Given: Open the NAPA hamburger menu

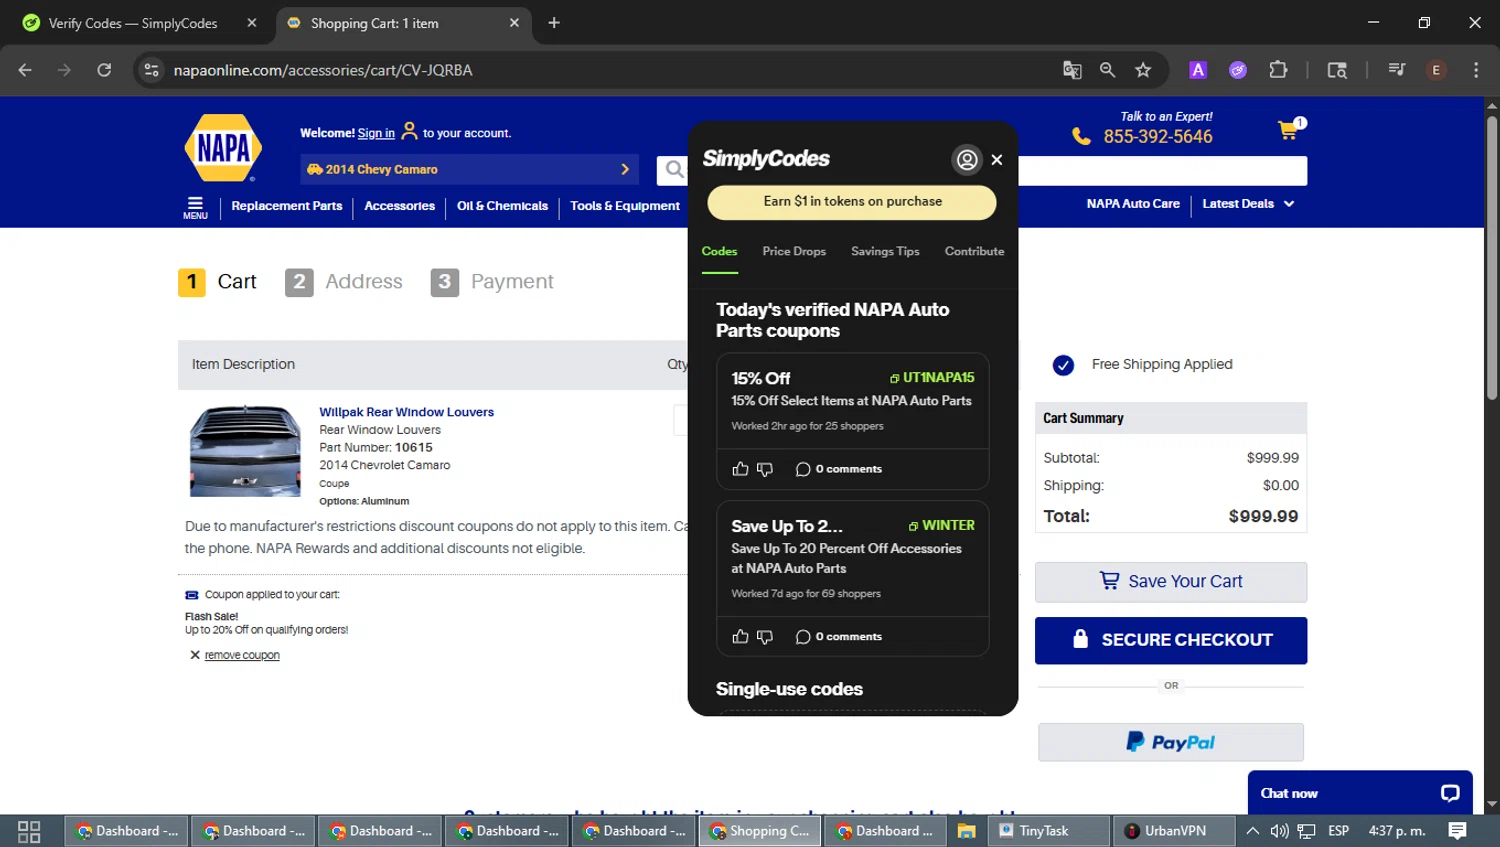Looking at the screenshot, I should [x=195, y=207].
